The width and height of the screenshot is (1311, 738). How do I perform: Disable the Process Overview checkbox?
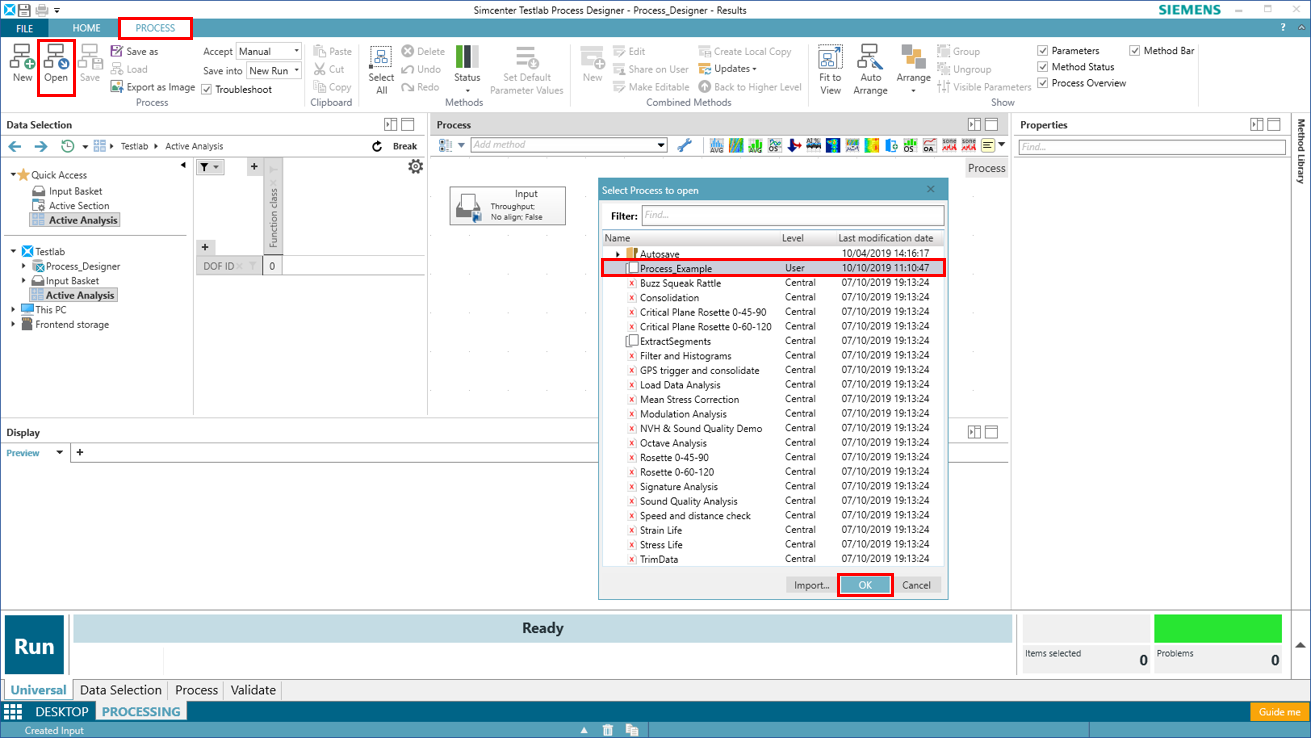coord(1043,83)
